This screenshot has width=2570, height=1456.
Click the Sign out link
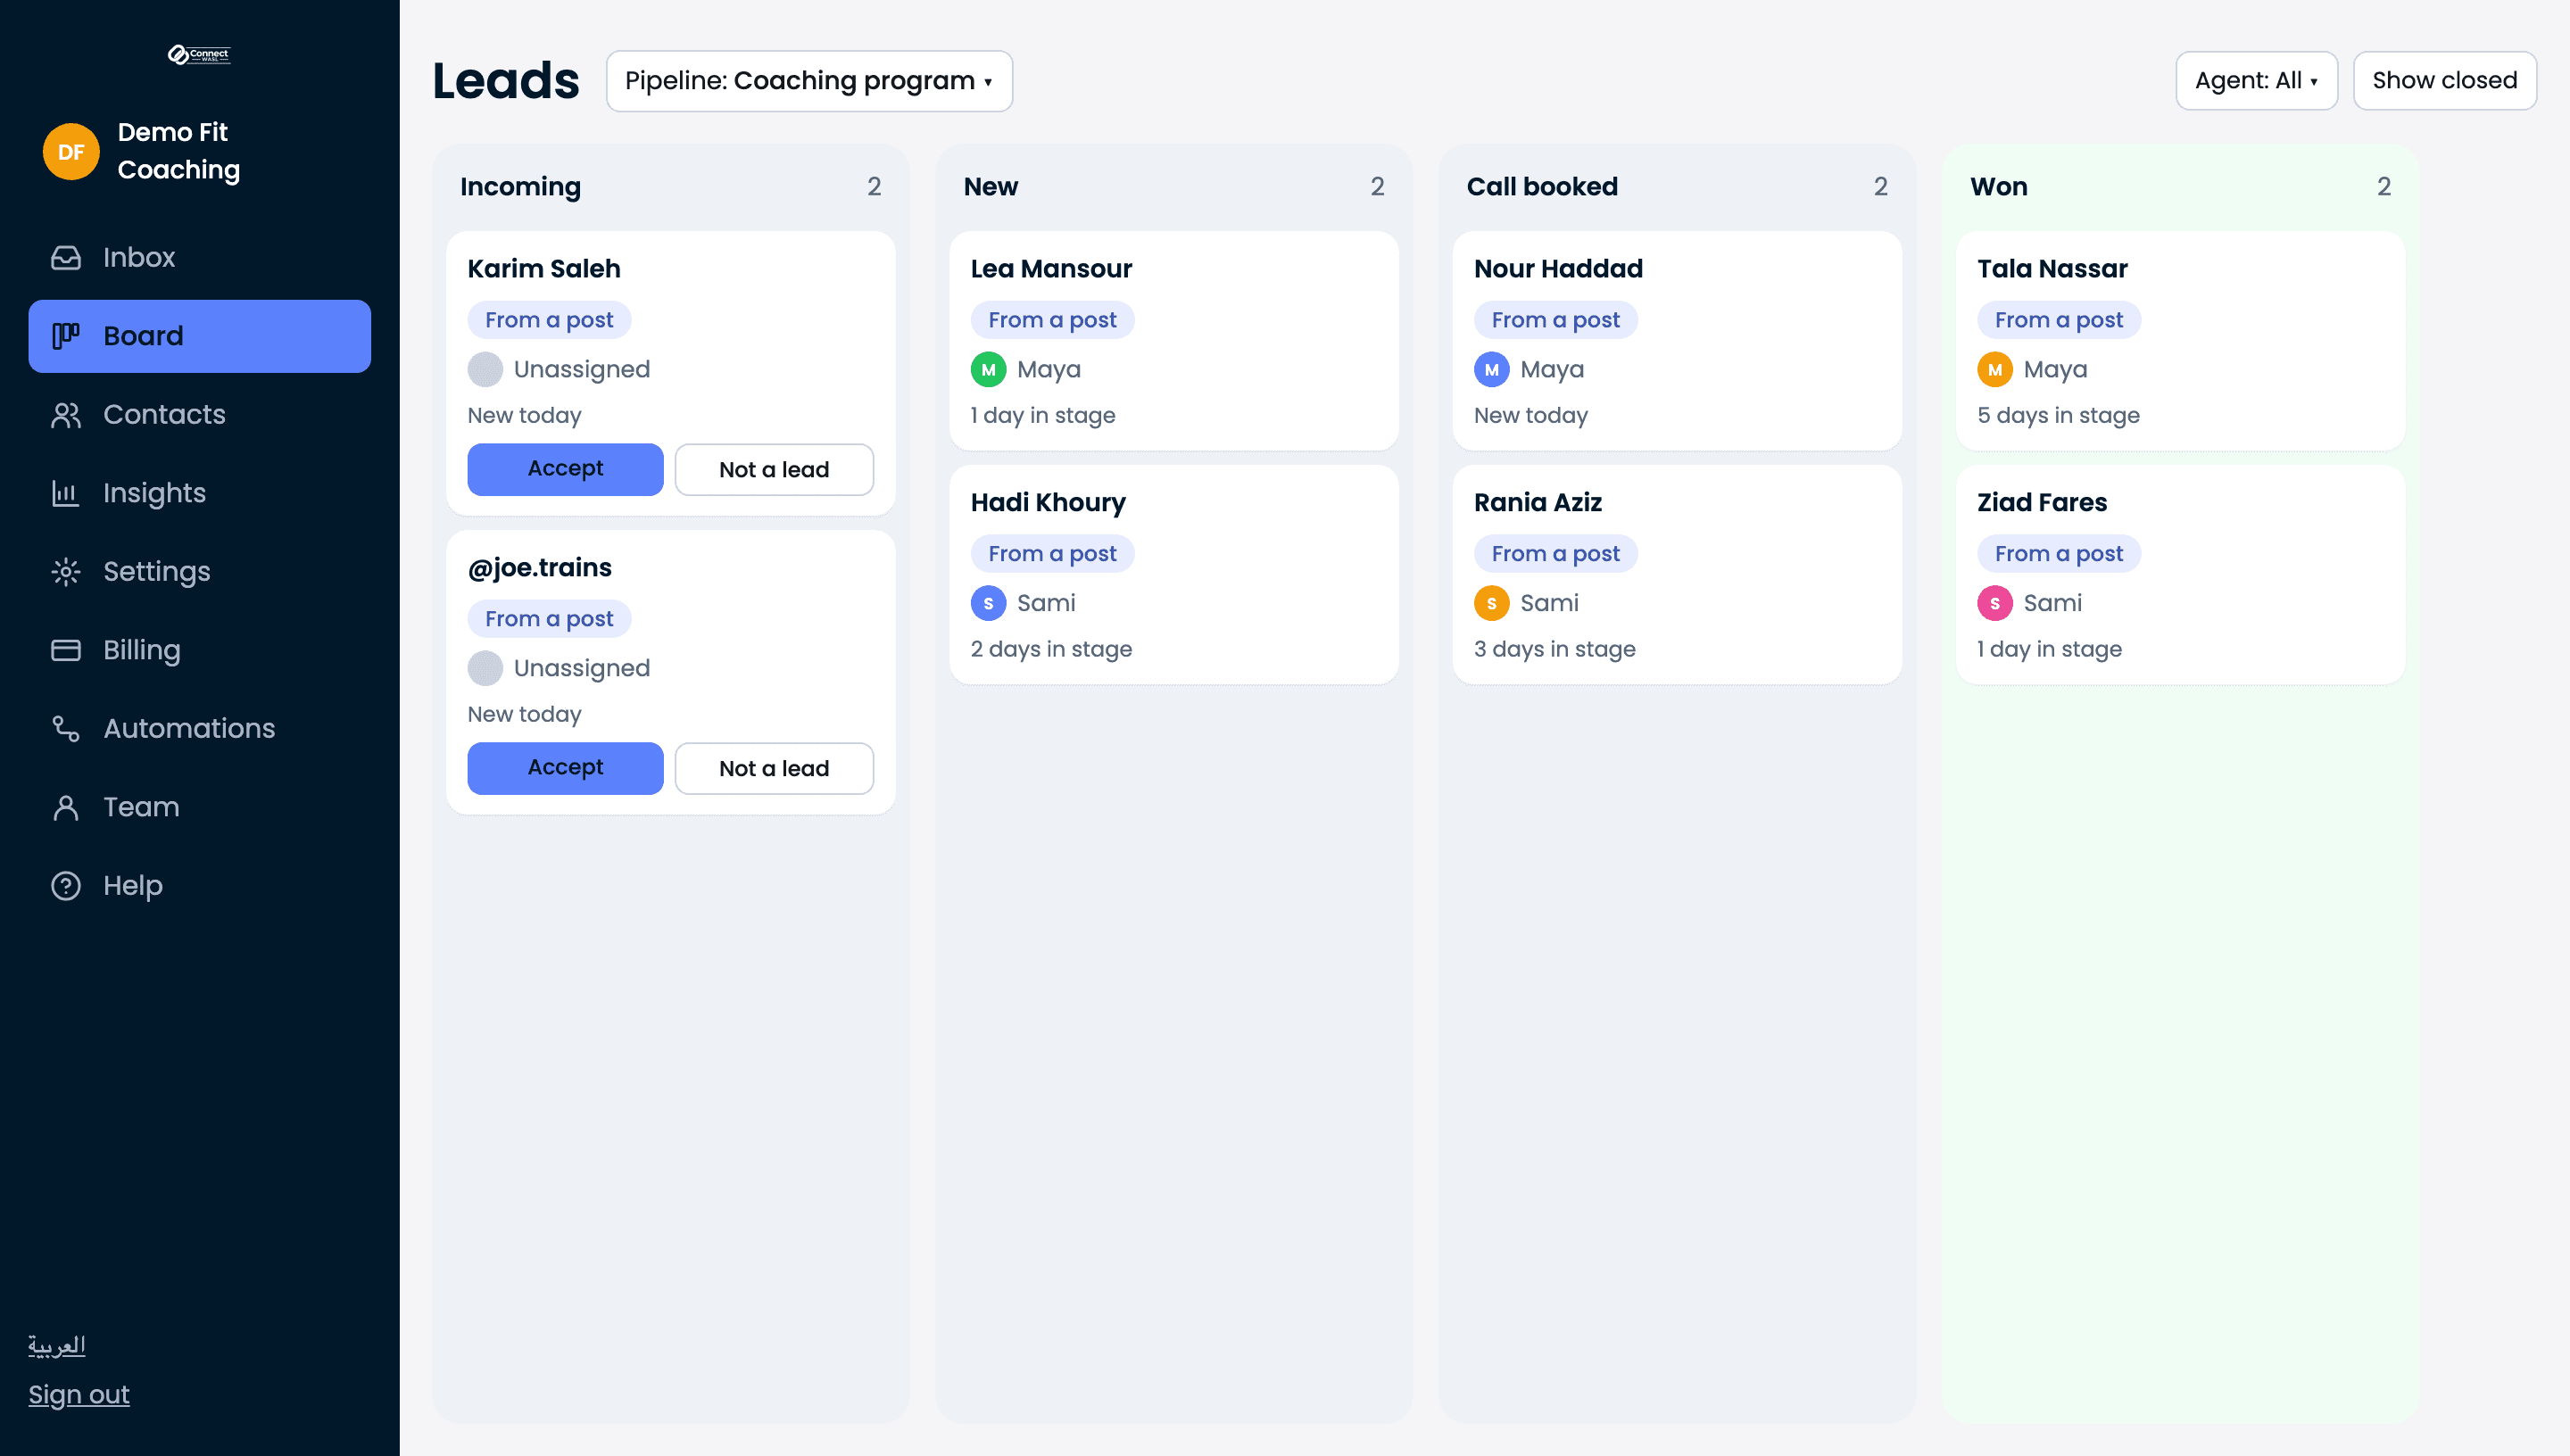click(x=79, y=1394)
